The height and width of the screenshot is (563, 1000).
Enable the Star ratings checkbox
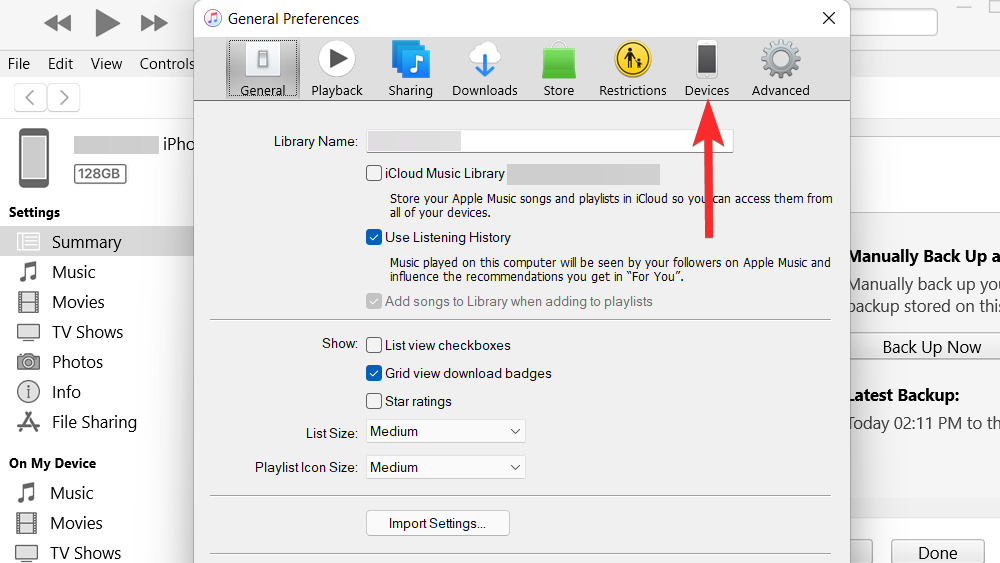pyautogui.click(x=374, y=401)
